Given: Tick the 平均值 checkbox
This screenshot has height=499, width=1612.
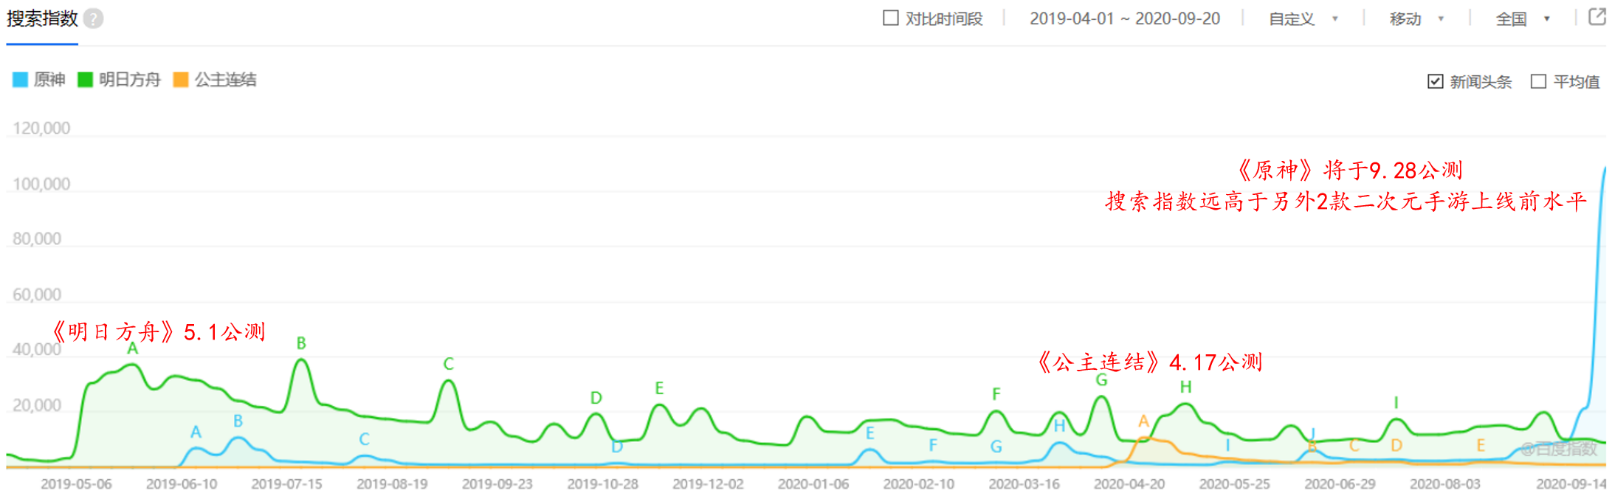Looking at the screenshot, I should click(1539, 82).
